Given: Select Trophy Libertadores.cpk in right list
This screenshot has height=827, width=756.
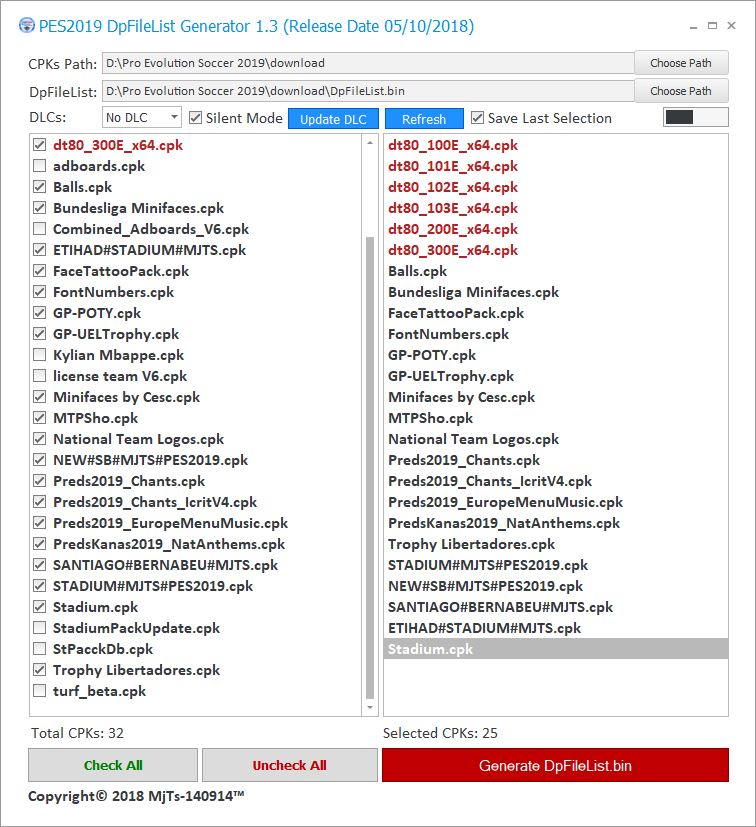Looking at the screenshot, I should tap(471, 544).
